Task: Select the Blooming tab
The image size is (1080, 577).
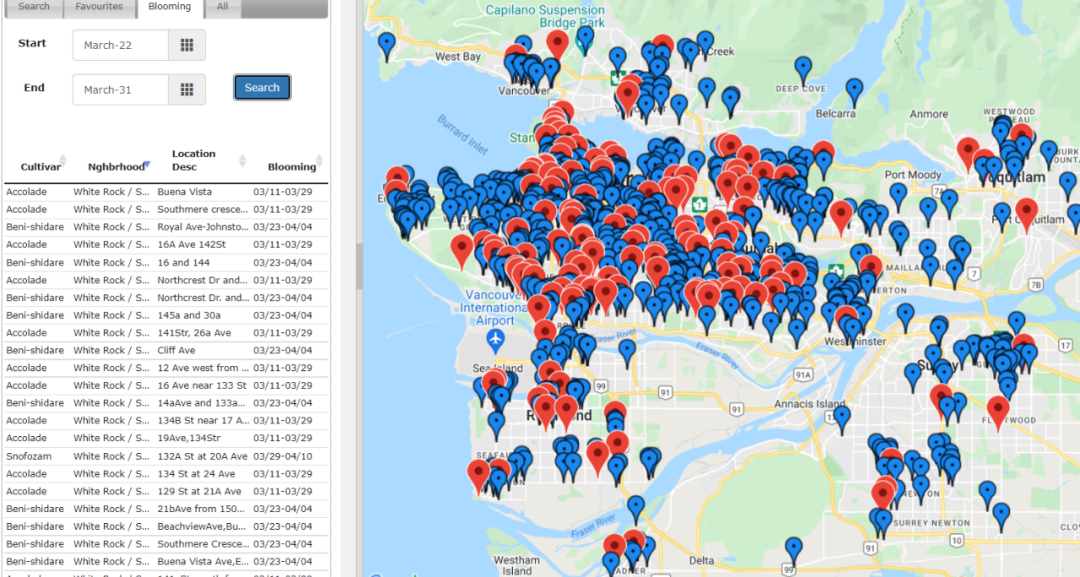Action: 169,7
